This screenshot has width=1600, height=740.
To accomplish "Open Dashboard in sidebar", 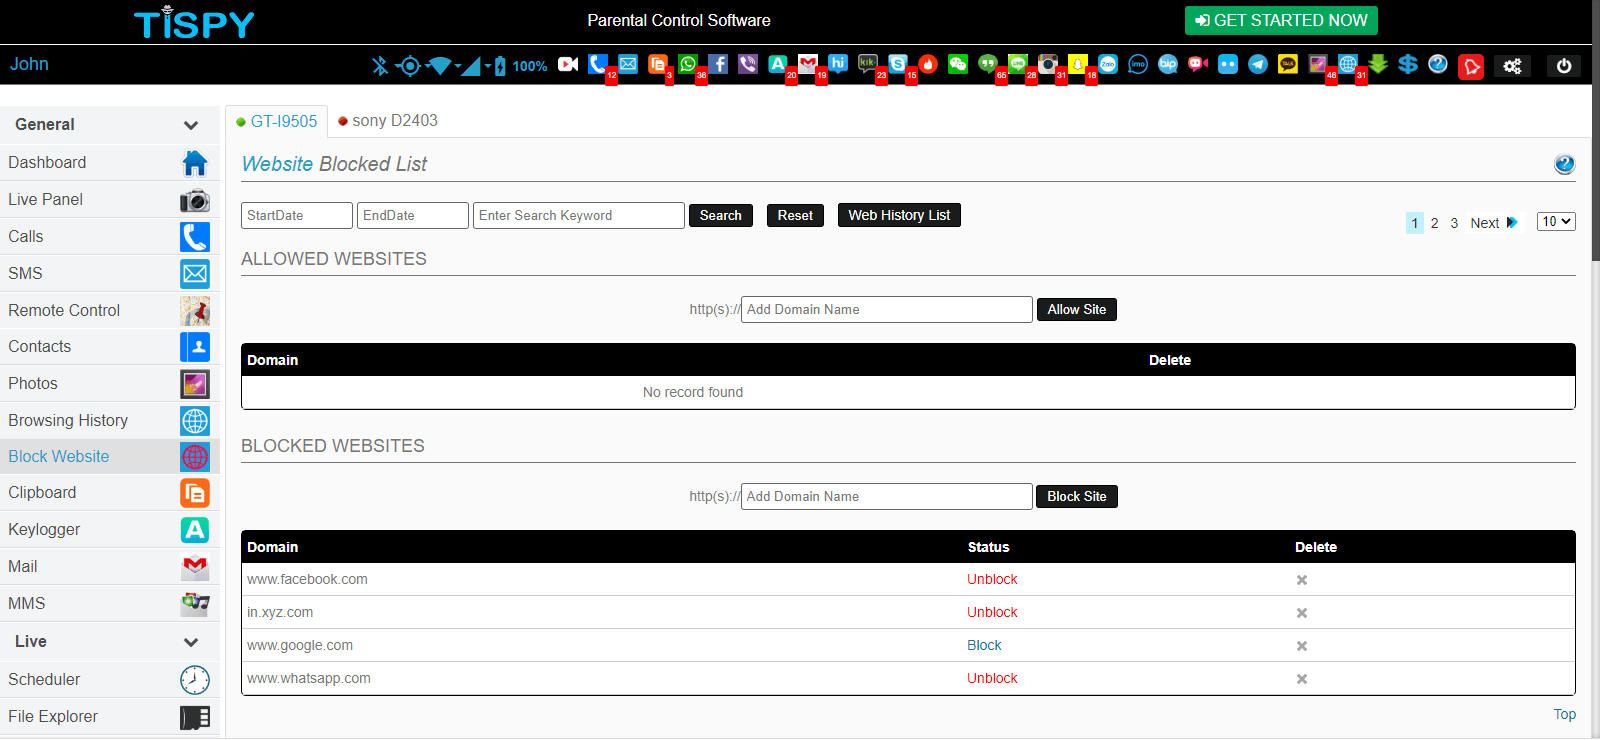I will pyautogui.click(x=110, y=162).
